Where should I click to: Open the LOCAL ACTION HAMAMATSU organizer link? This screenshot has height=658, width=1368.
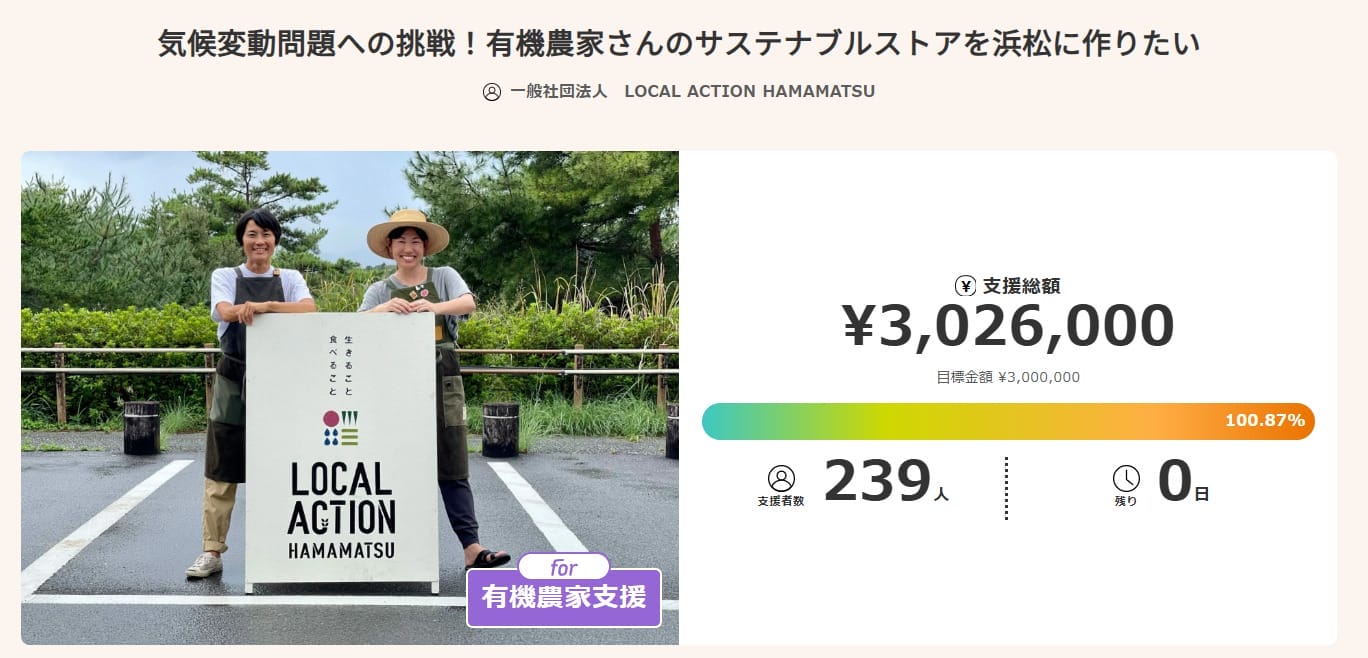coord(692,91)
